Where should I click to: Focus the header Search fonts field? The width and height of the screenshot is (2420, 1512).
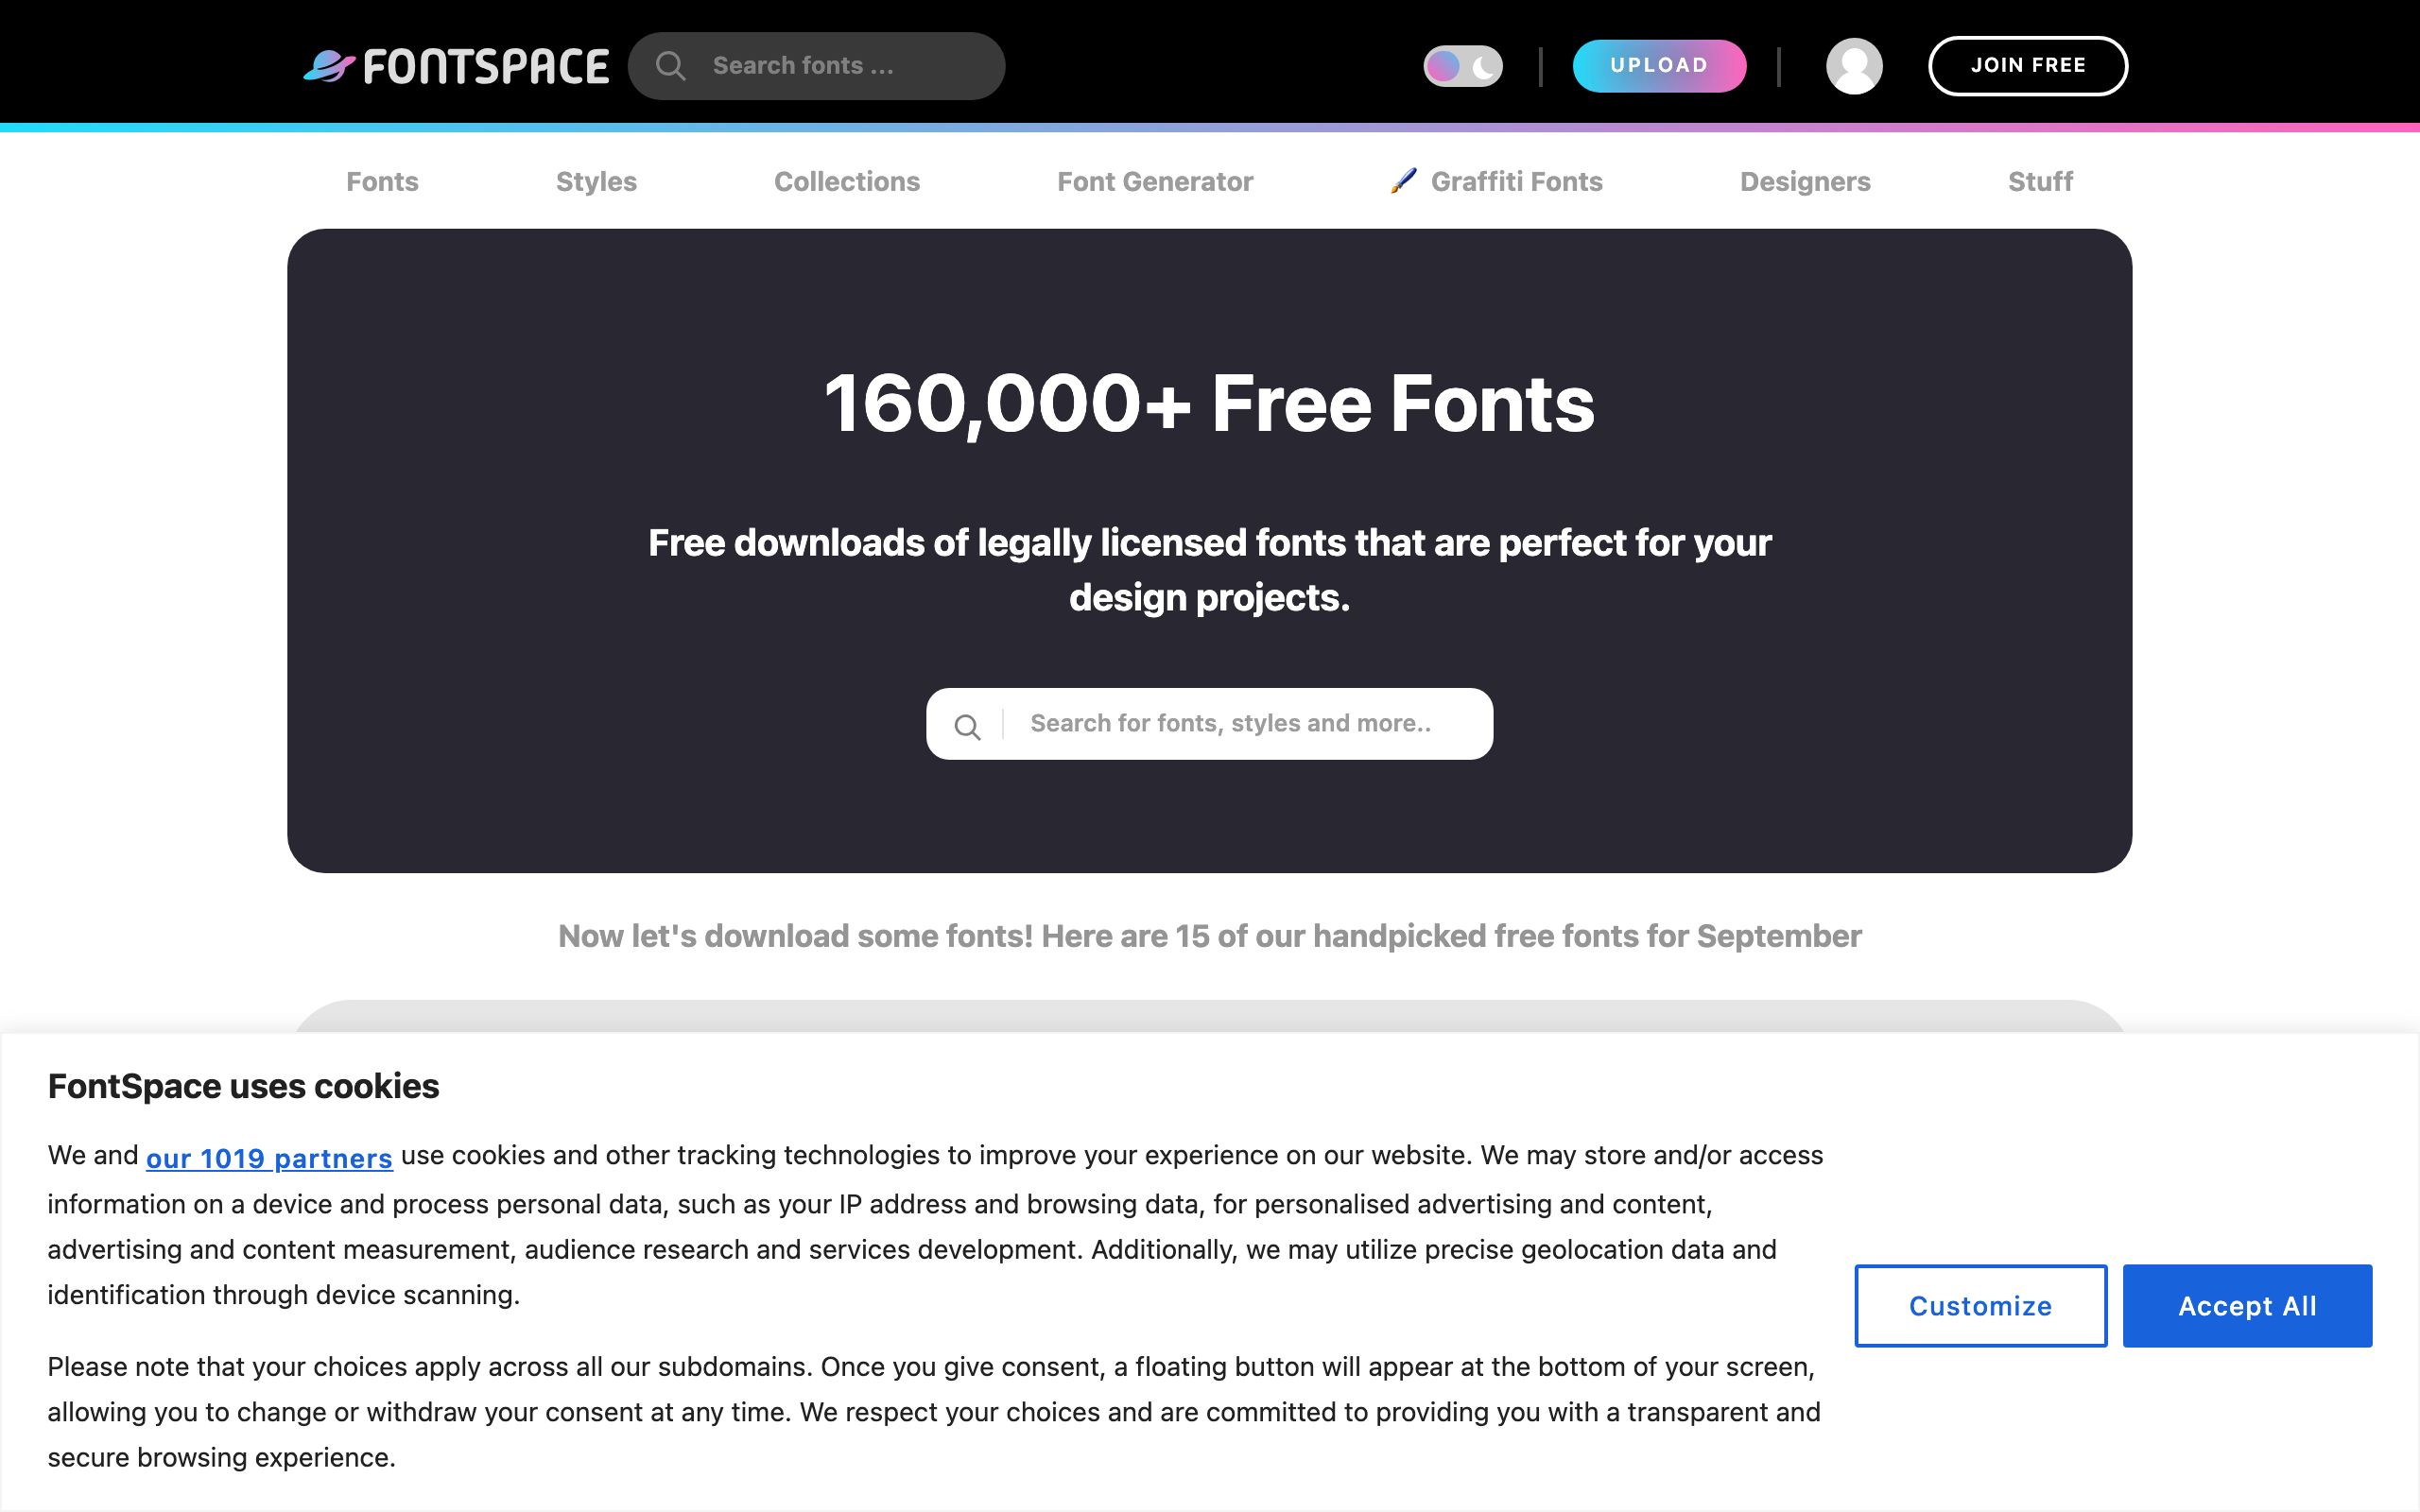coord(816,66)
